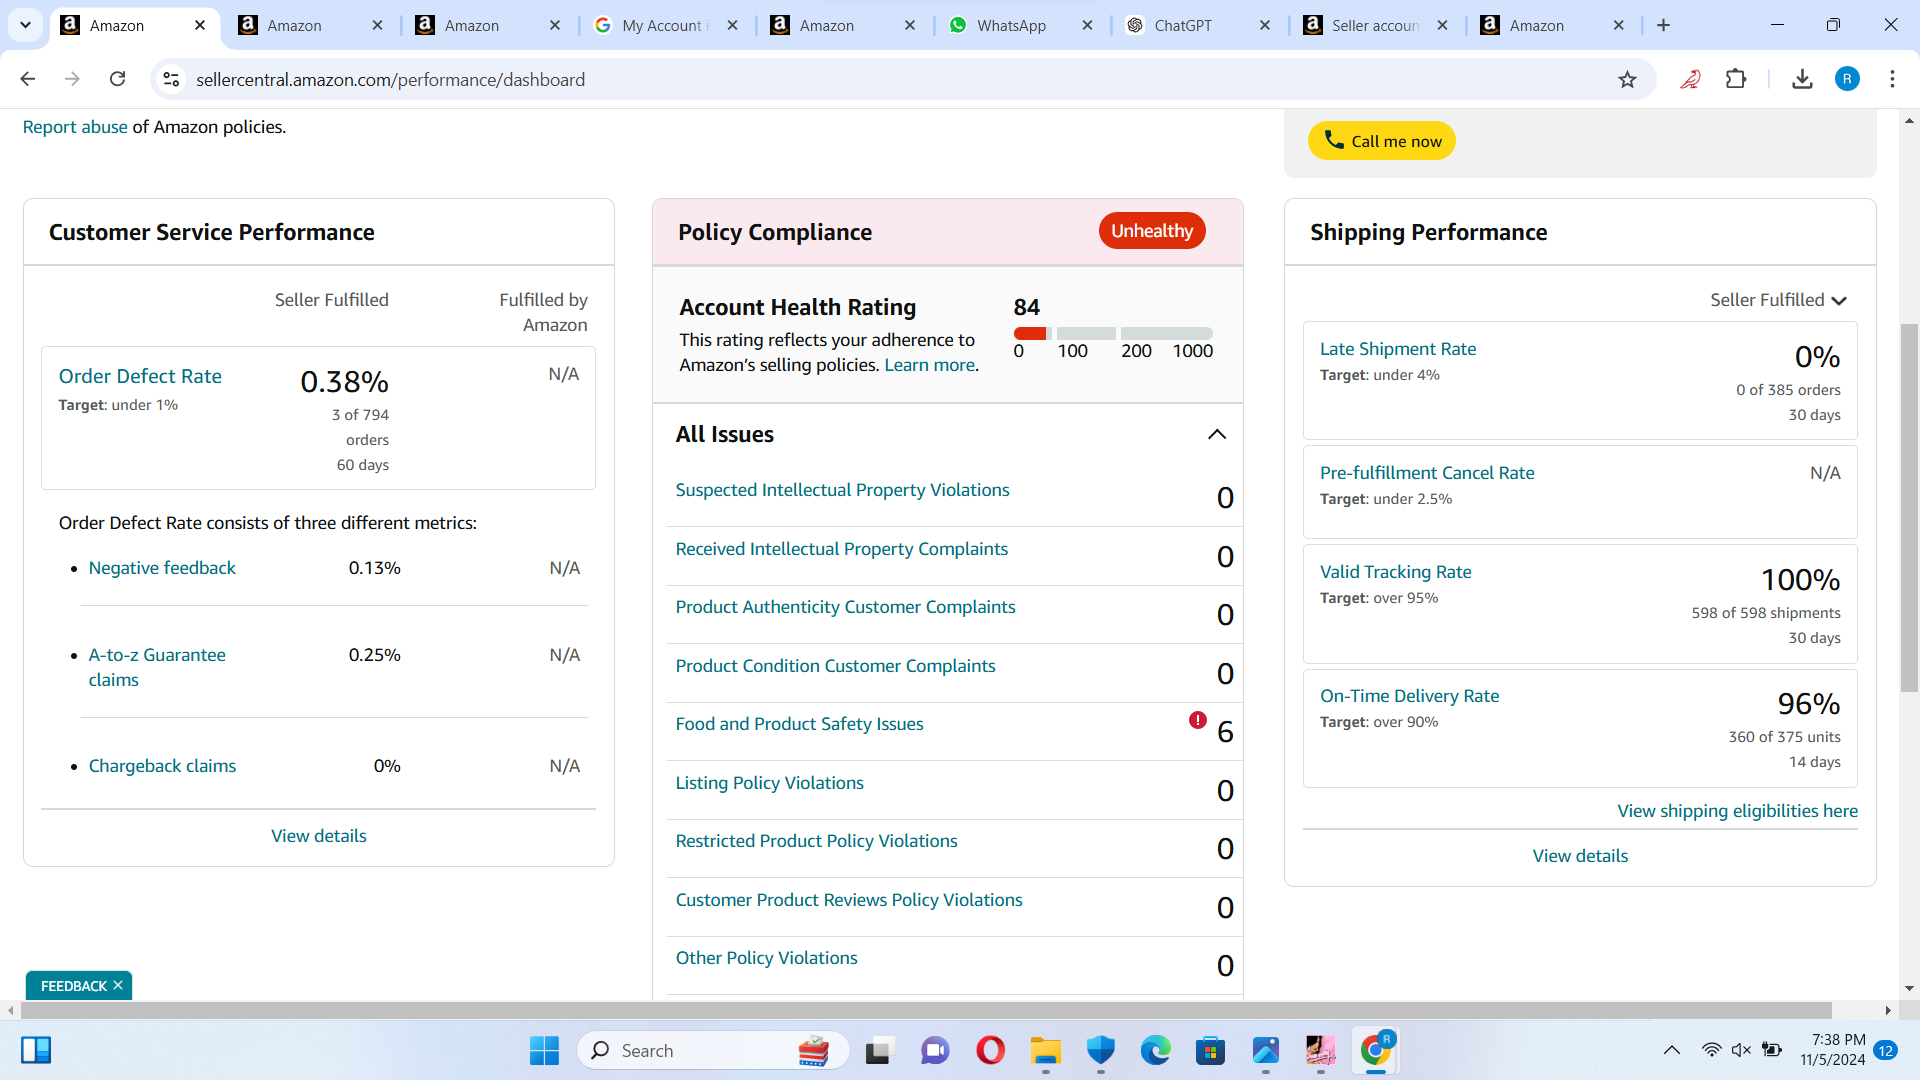Open the Chrome three-dot menu
This screenshot has width=1920, height=1080.
click(1892, 79)
